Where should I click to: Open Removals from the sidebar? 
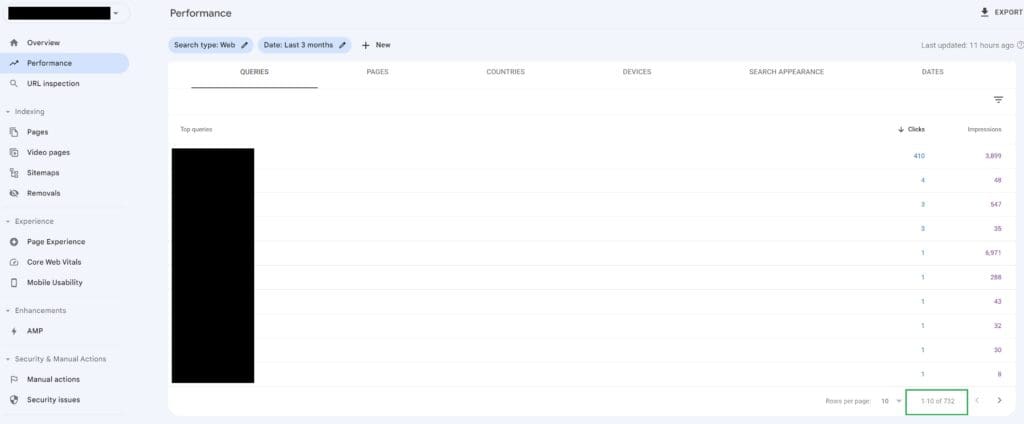(43, 193)
